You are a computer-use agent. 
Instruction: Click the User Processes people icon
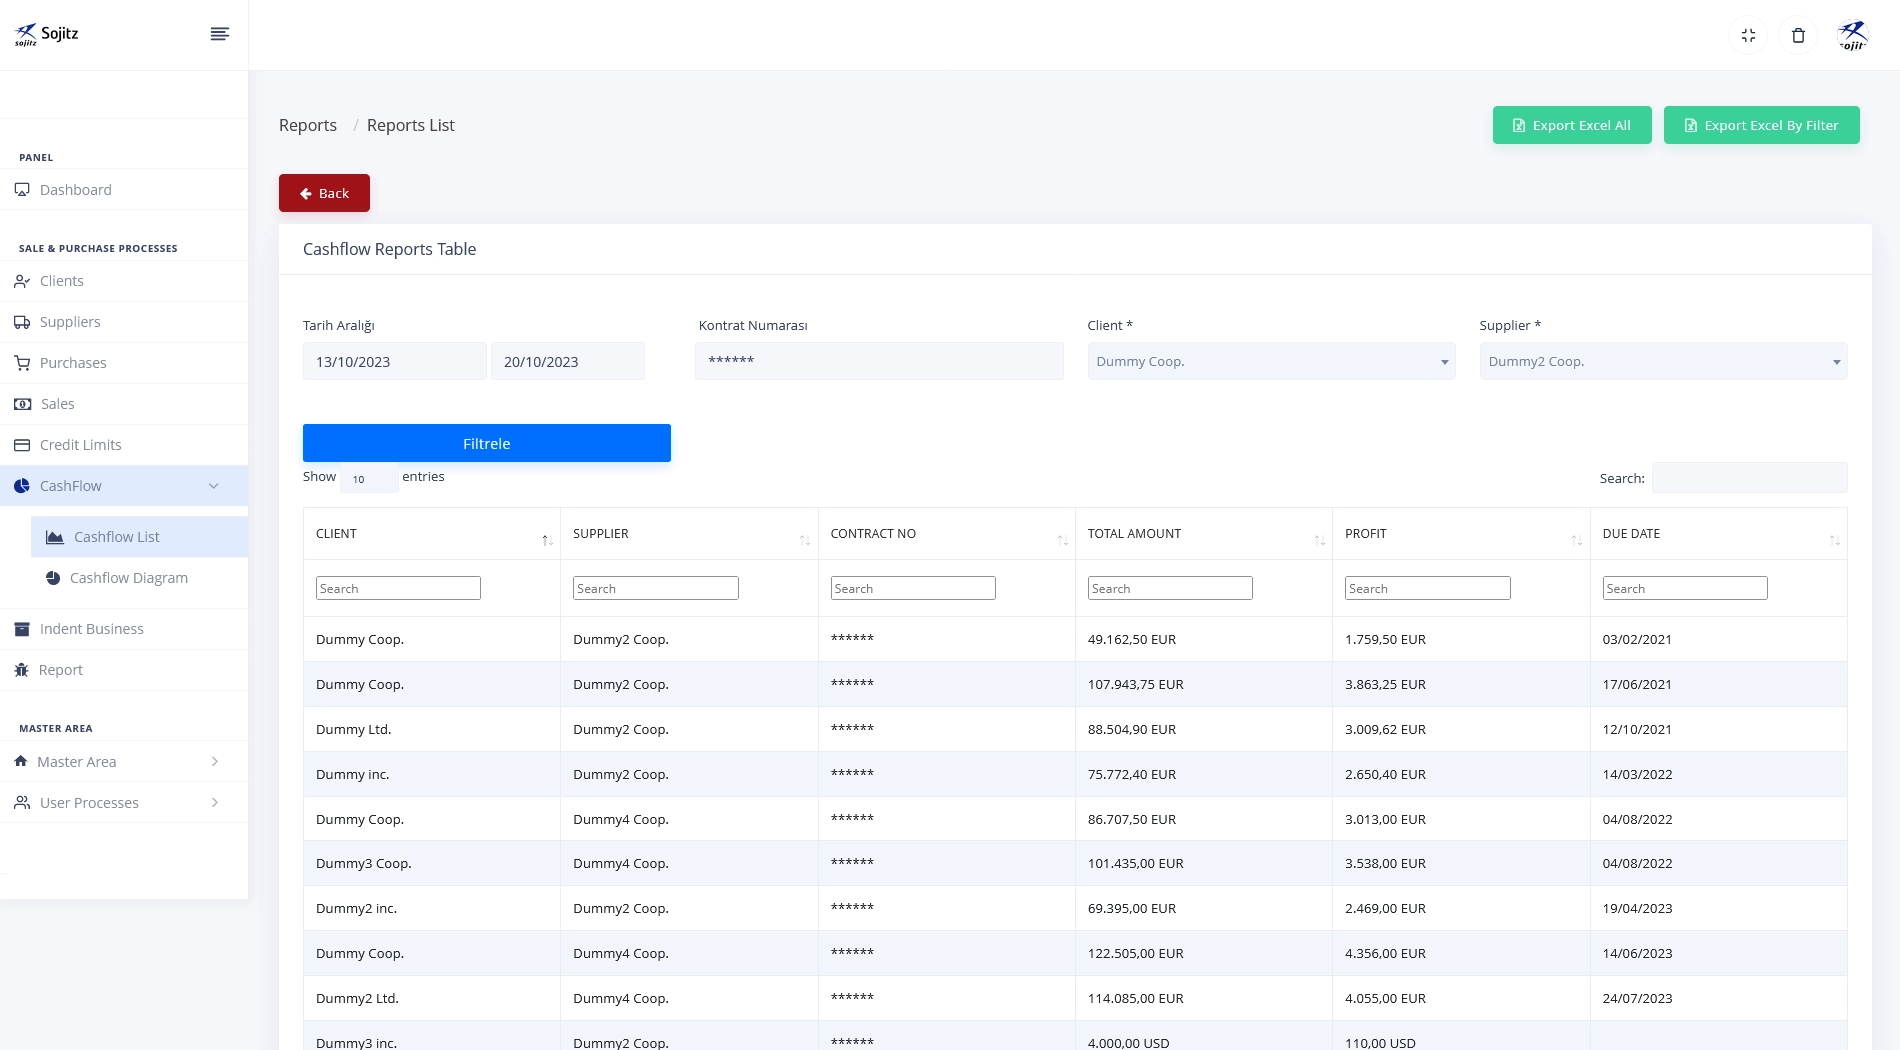[22, 803]
